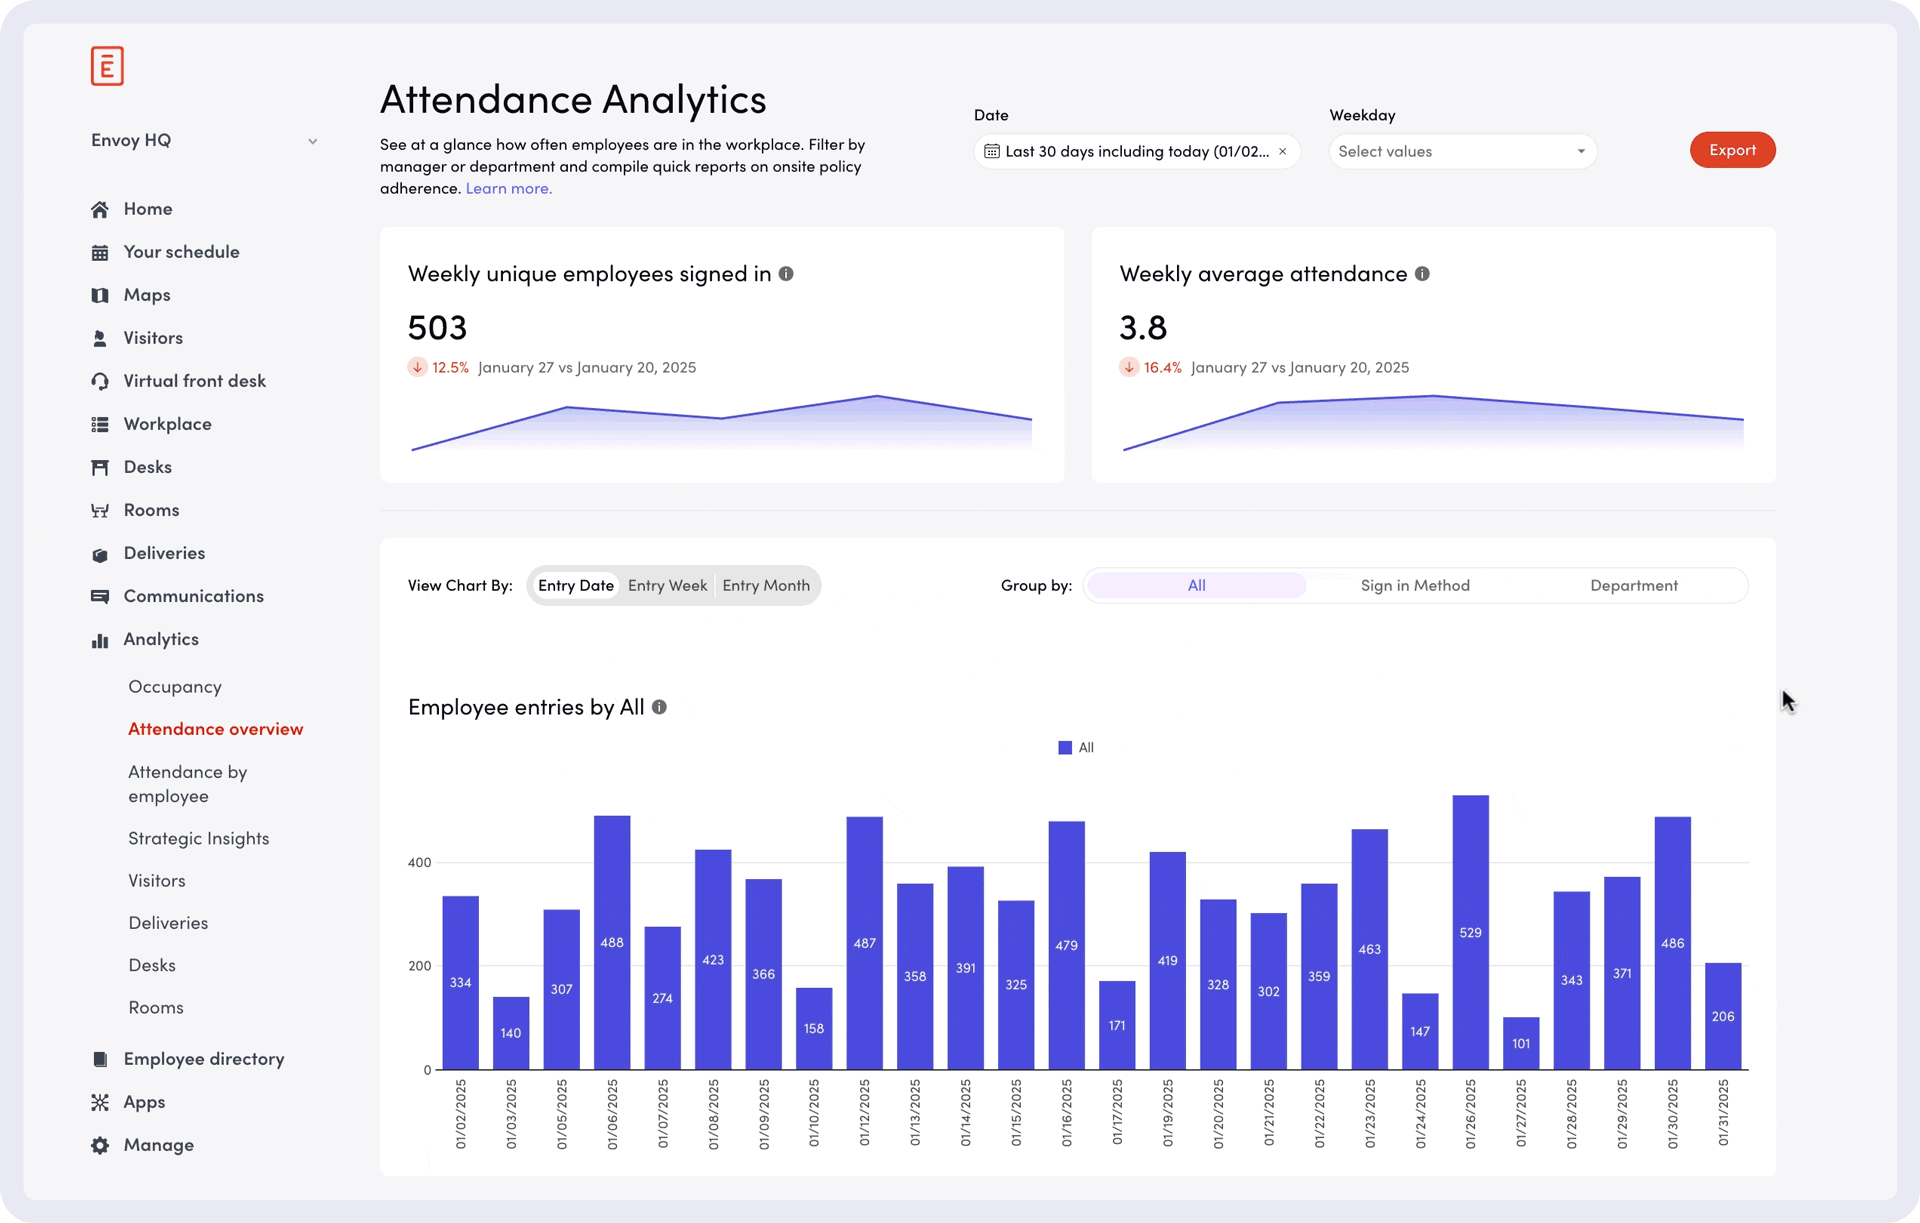
Task: Click Virtual front desk headset icon
Action: tap(100, 381)
